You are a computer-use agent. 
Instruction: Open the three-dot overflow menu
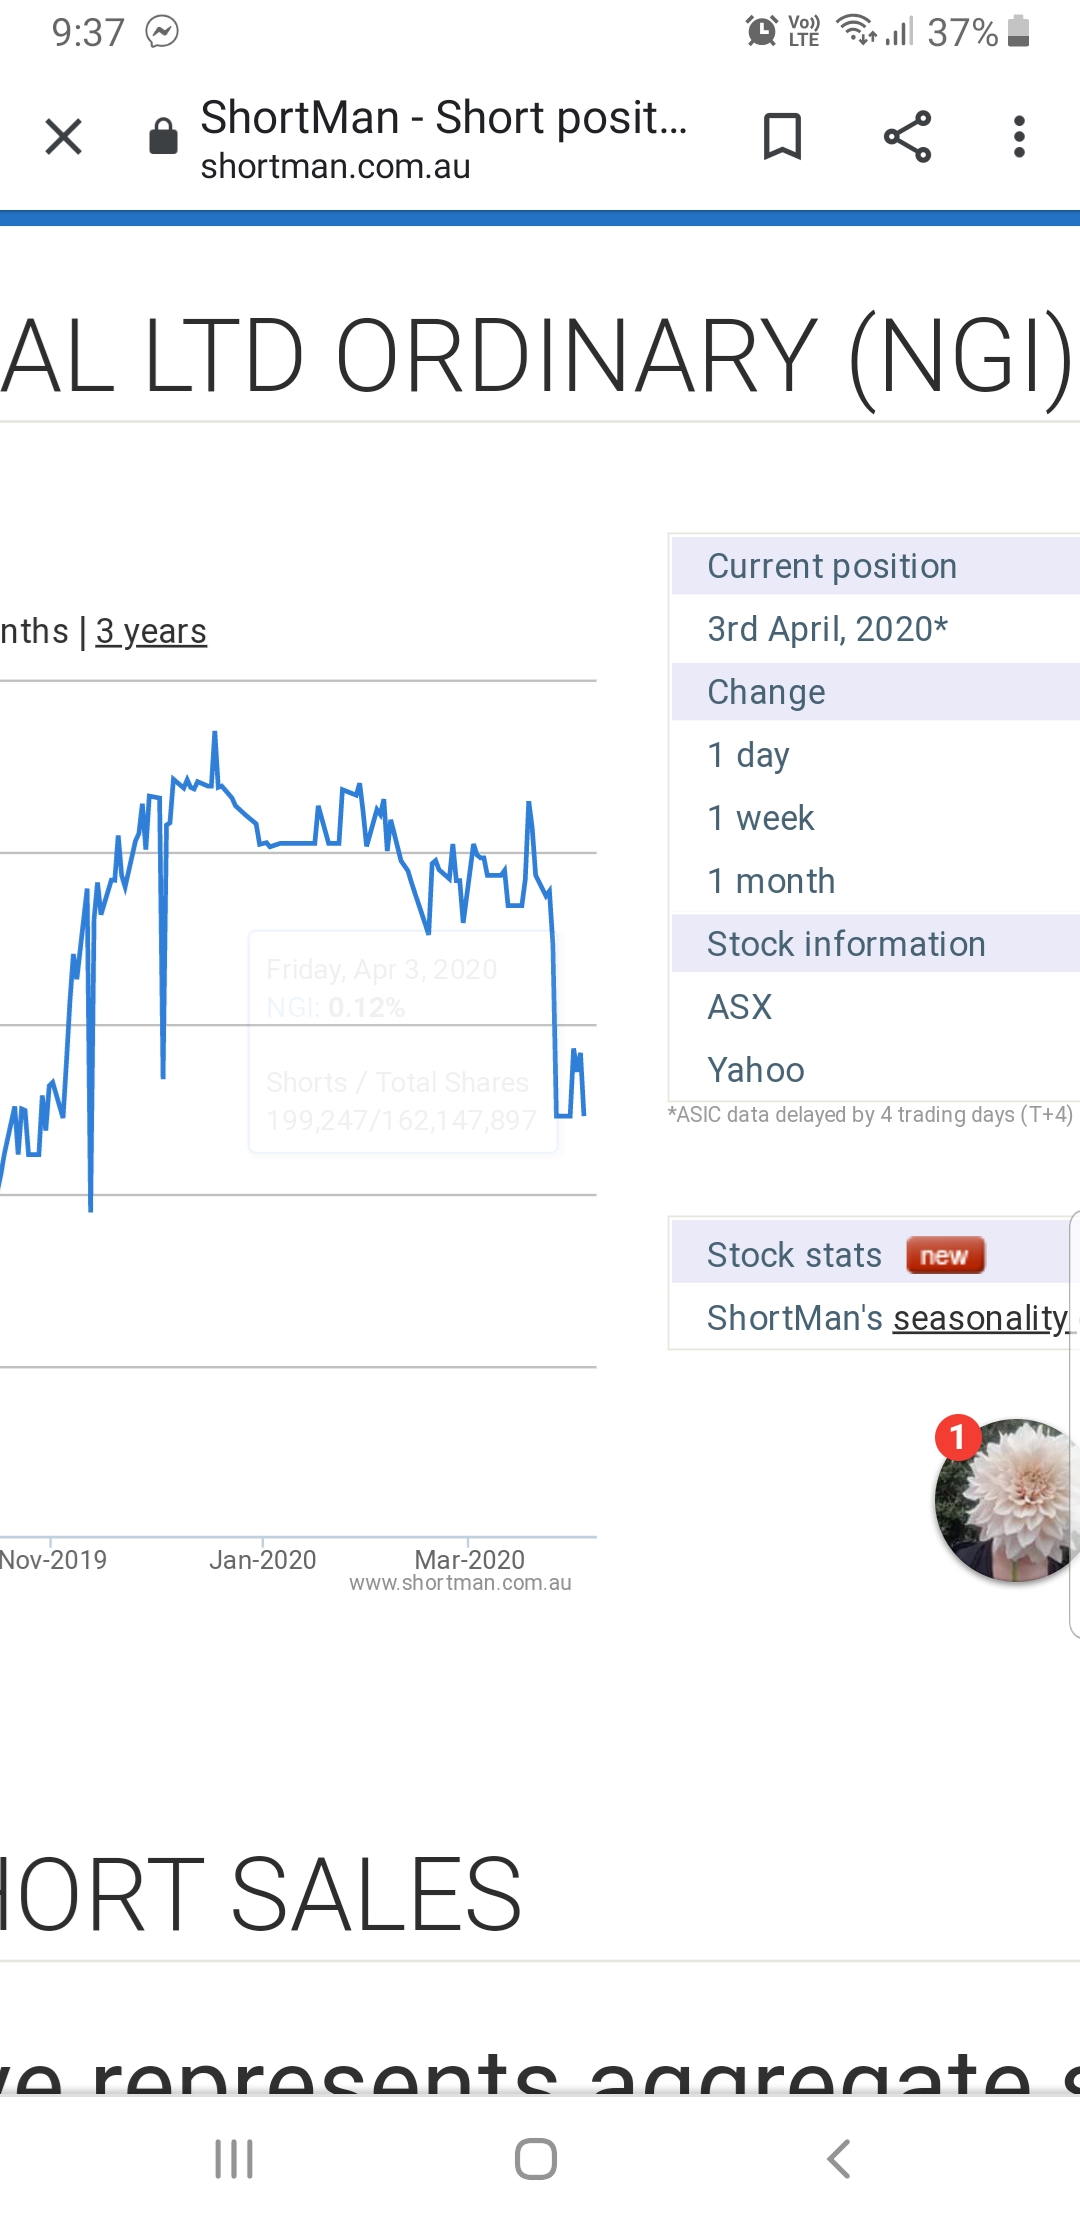[1019, 137]
